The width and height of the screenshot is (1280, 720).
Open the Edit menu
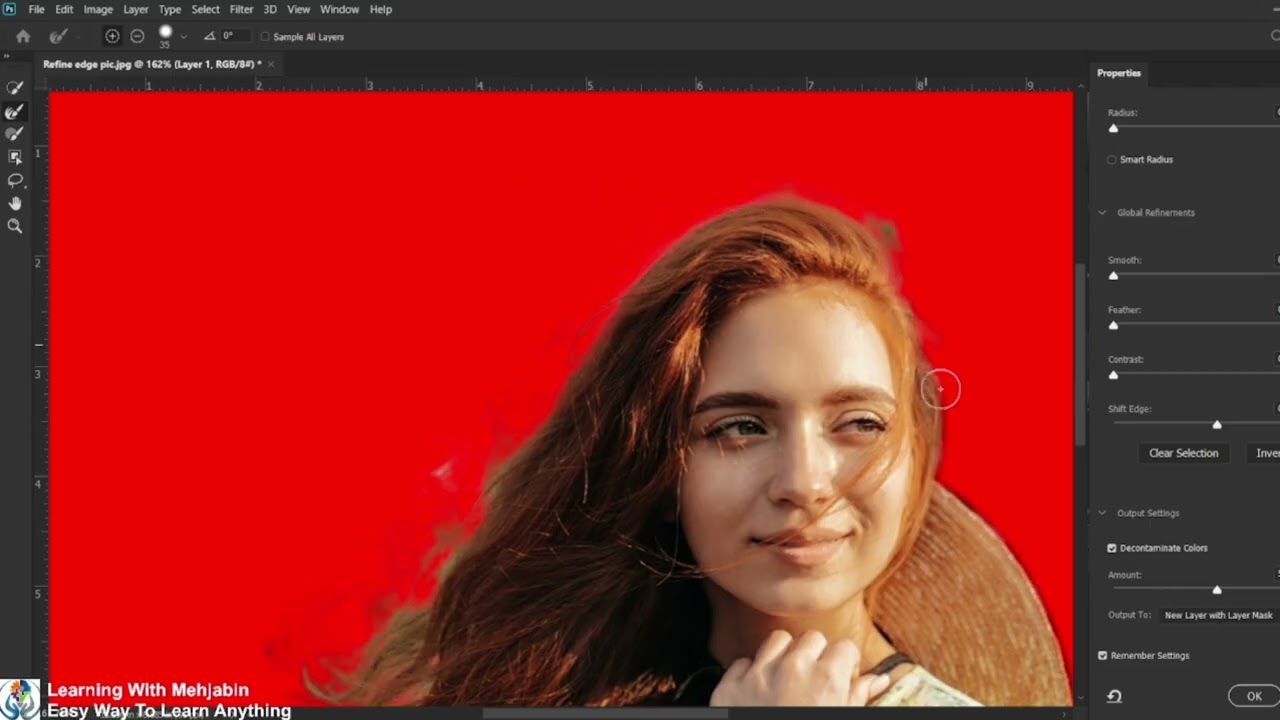pos(64,9)
